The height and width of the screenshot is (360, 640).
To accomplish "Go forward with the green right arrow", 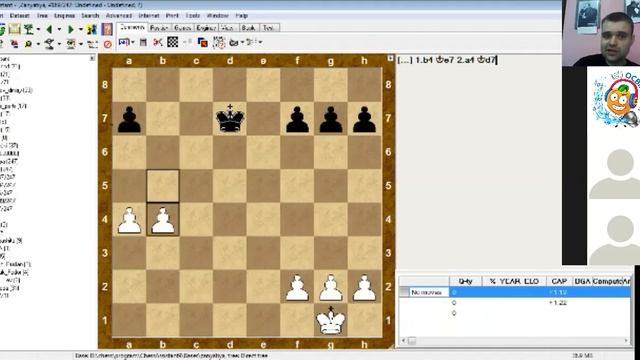I will coord(71,29).
